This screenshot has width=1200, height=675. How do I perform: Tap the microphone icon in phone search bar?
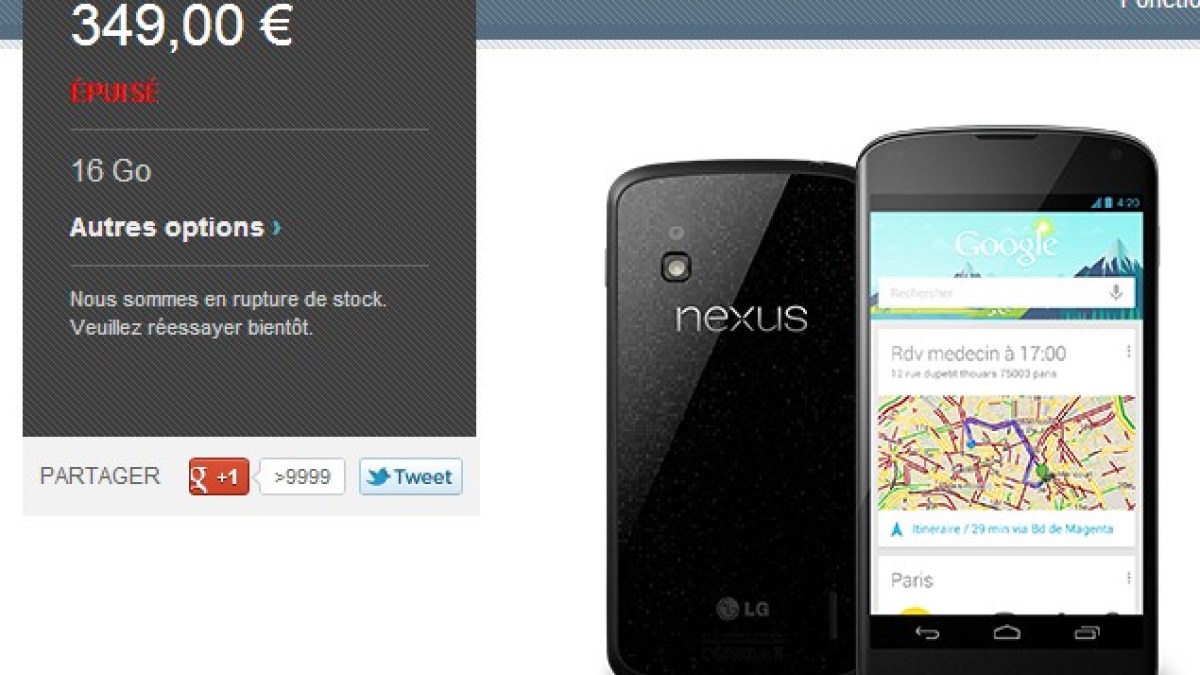coord(1116,293)
